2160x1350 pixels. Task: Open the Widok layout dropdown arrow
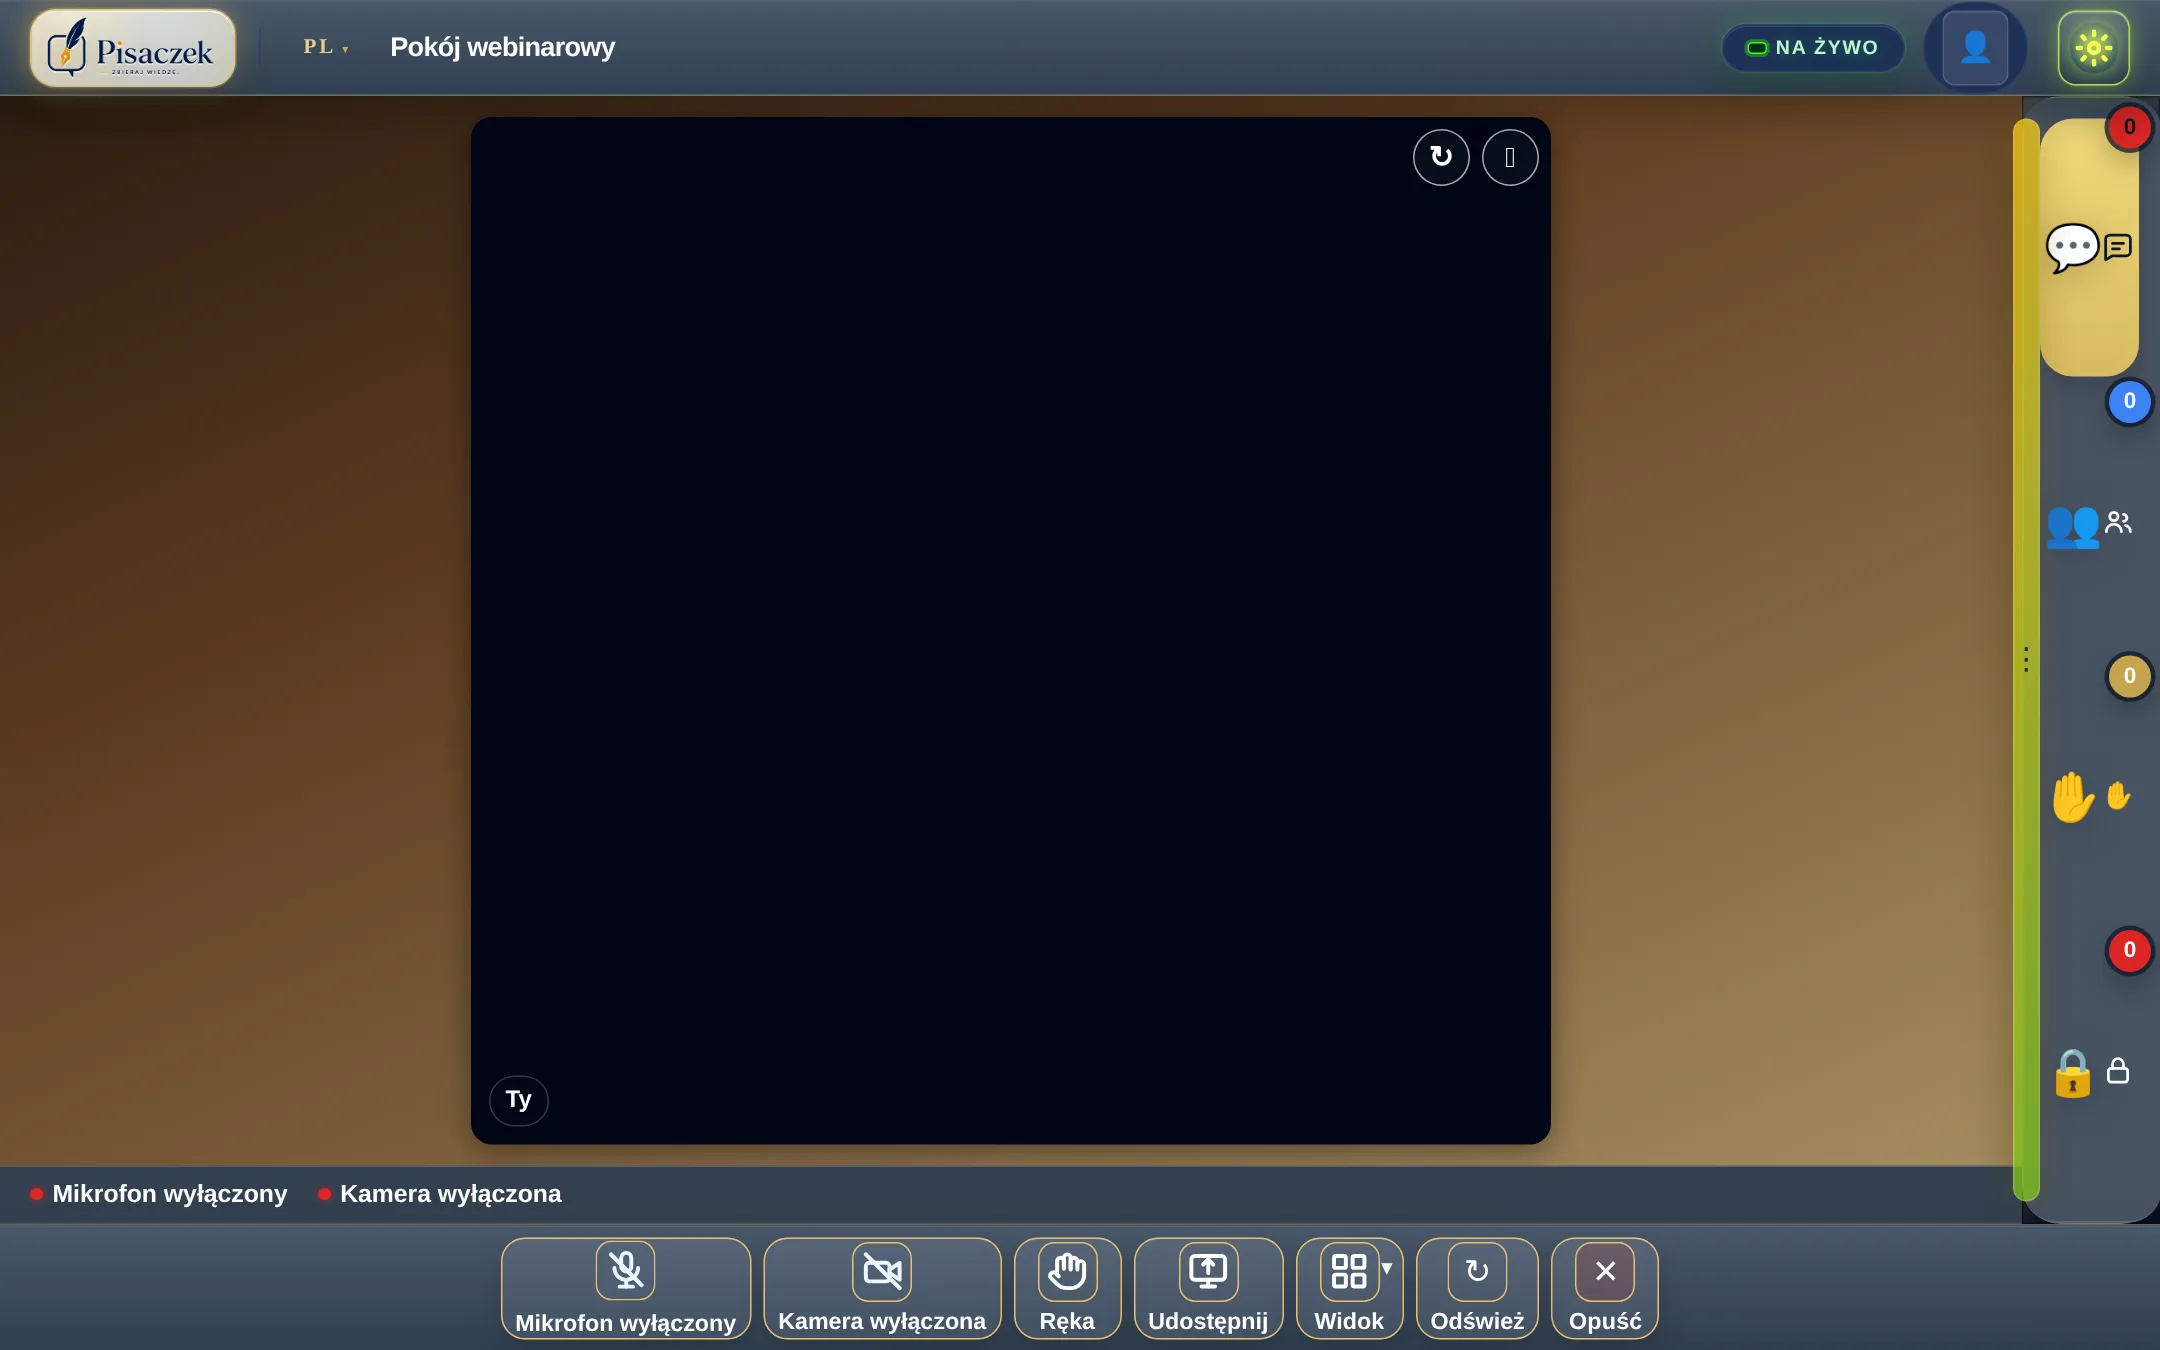(1387, 1268)
